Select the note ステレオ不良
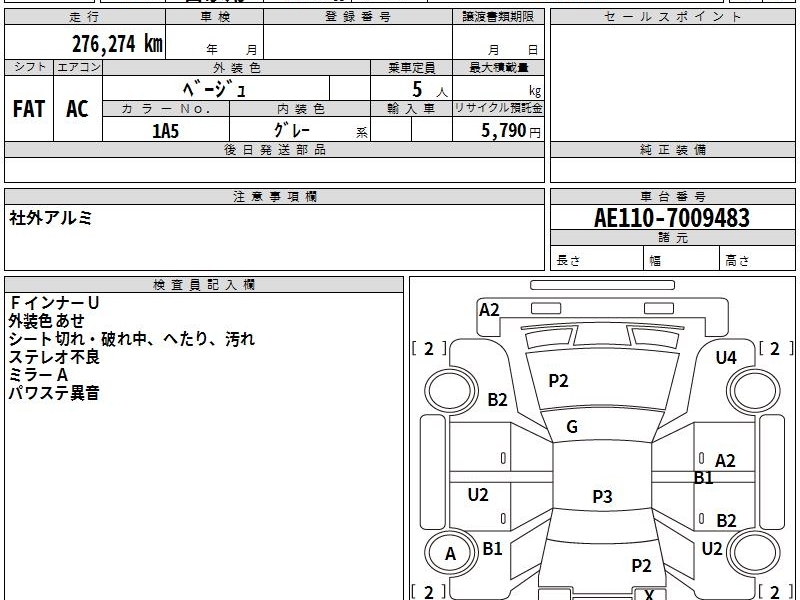This screenshot has height=600, width=800. pos(54,357)
